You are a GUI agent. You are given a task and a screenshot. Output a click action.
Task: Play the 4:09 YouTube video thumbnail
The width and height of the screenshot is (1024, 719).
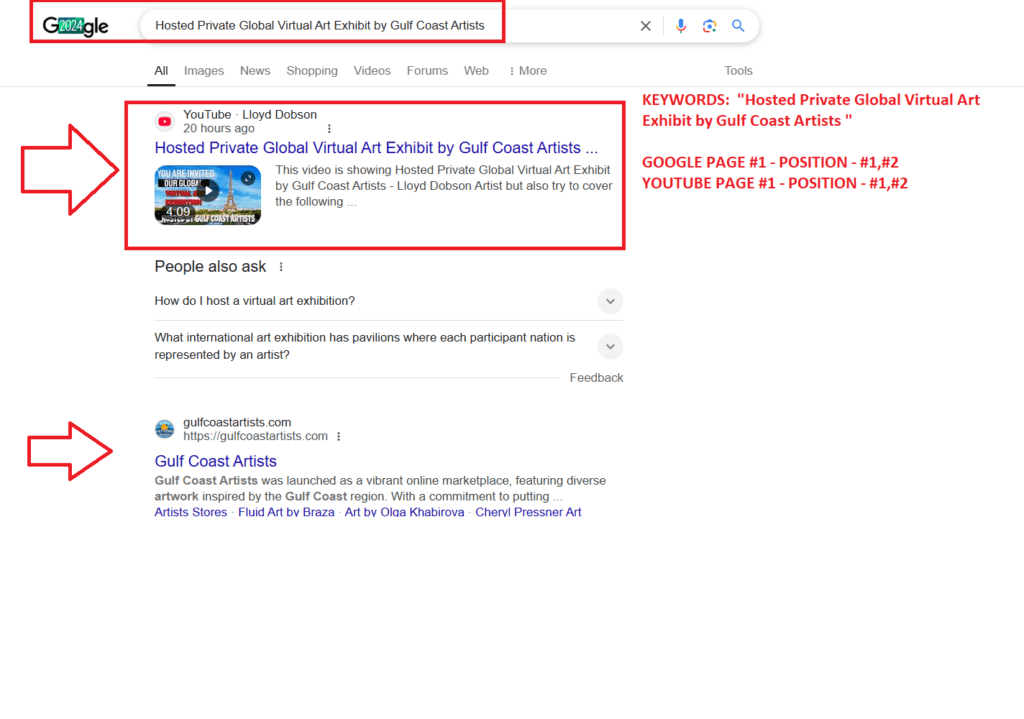pos(208,194)
